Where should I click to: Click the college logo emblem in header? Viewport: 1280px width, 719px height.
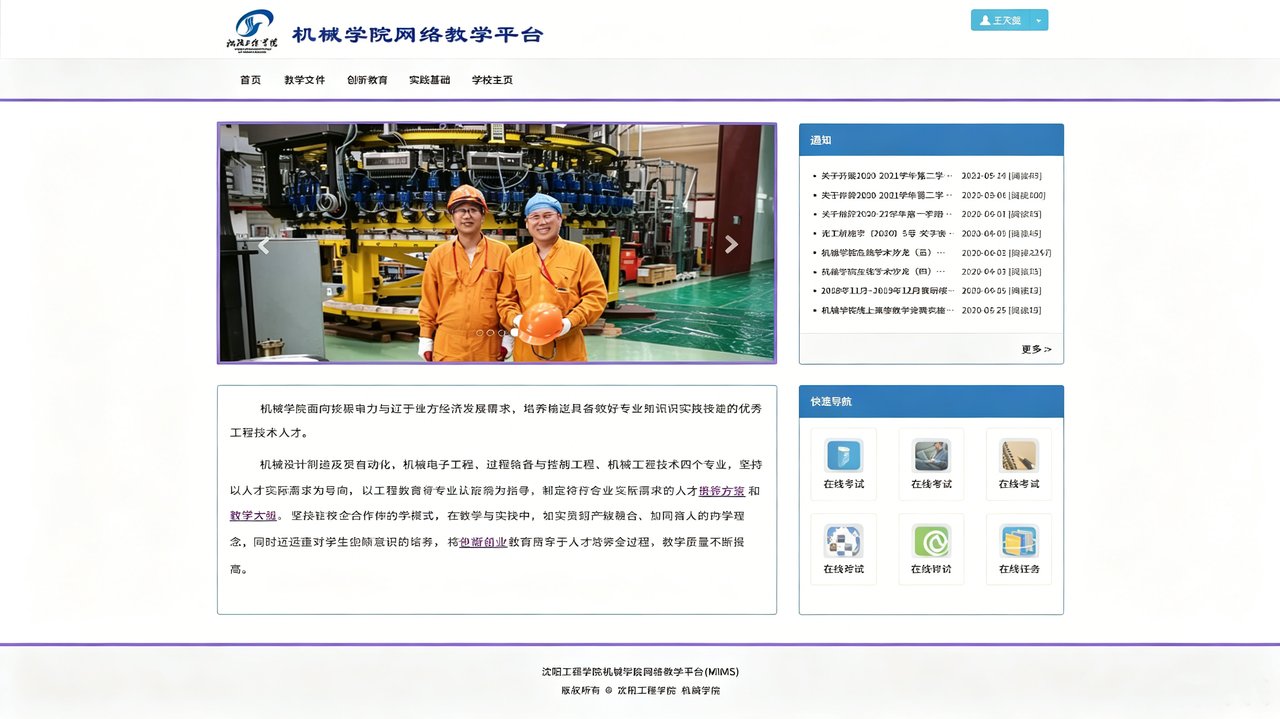pyautogui.click(x=252, y=30)
